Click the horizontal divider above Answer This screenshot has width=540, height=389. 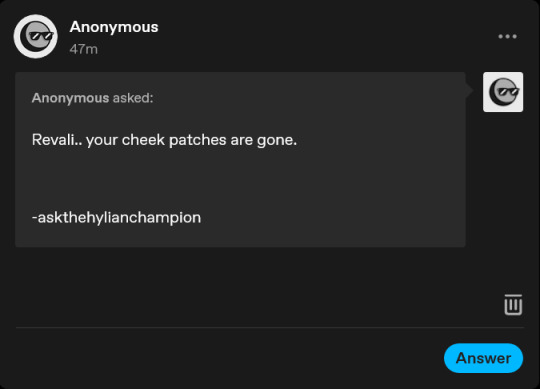click(270, 328)
